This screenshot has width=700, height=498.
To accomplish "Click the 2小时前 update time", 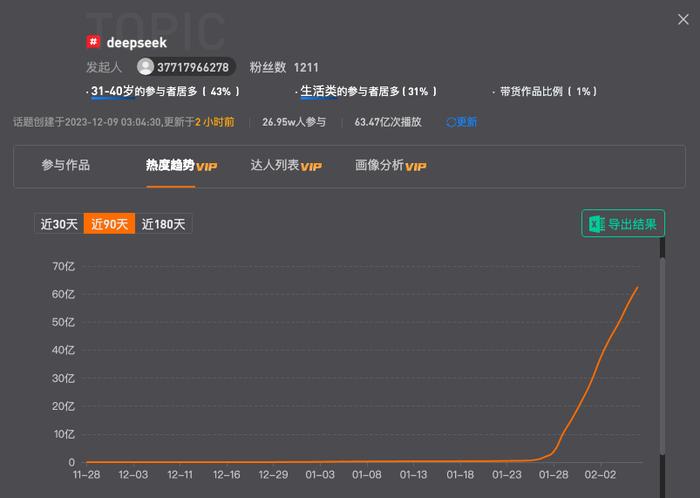I will pyautogui.click(x=215, y=122).
